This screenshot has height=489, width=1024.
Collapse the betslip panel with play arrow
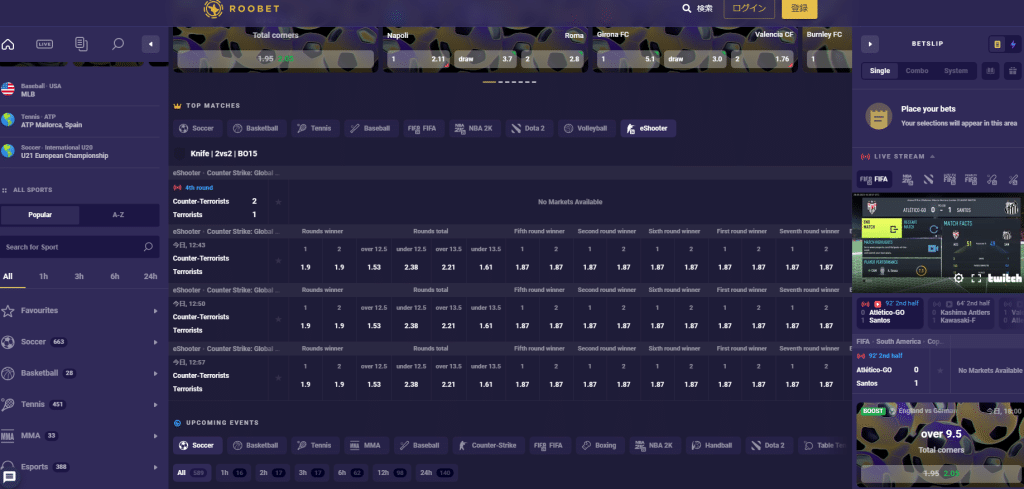[x=870, y=44]
